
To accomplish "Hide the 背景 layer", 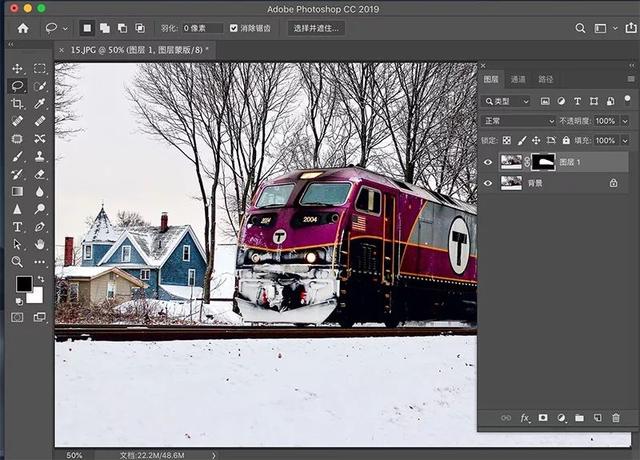I will click(488, 183).
